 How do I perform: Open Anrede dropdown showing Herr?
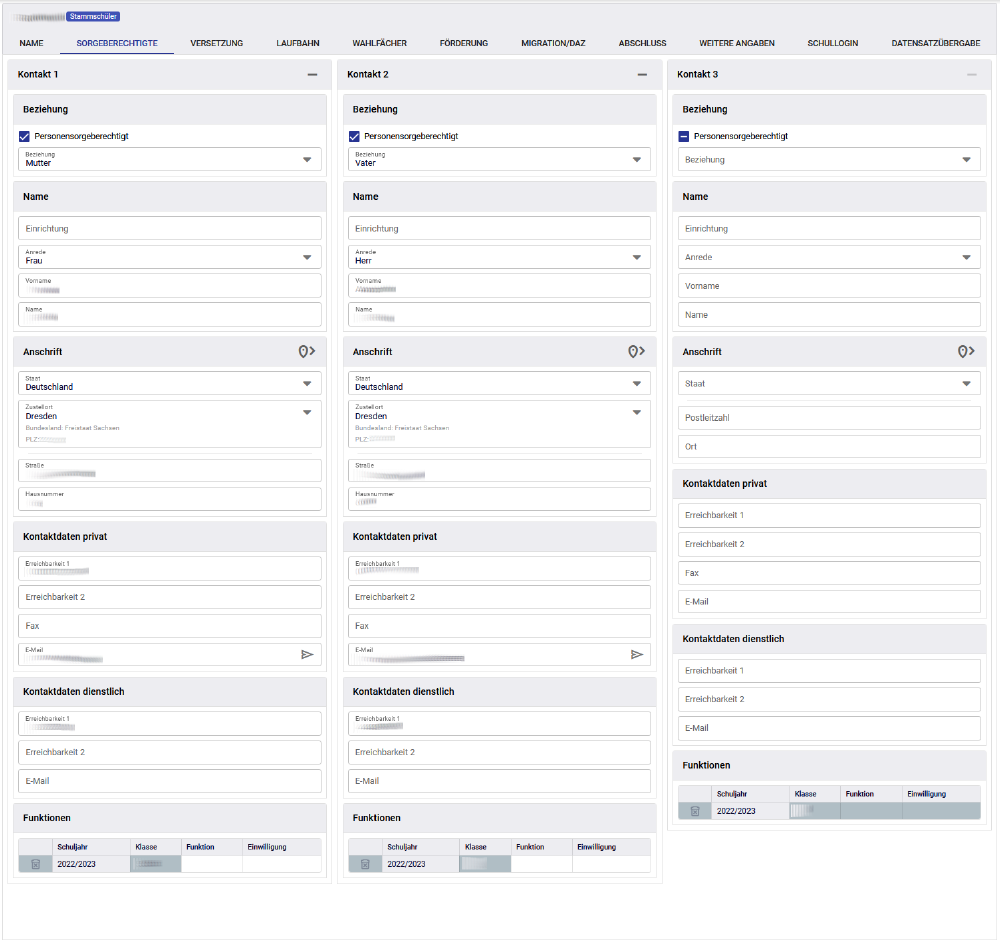[500, 257]
